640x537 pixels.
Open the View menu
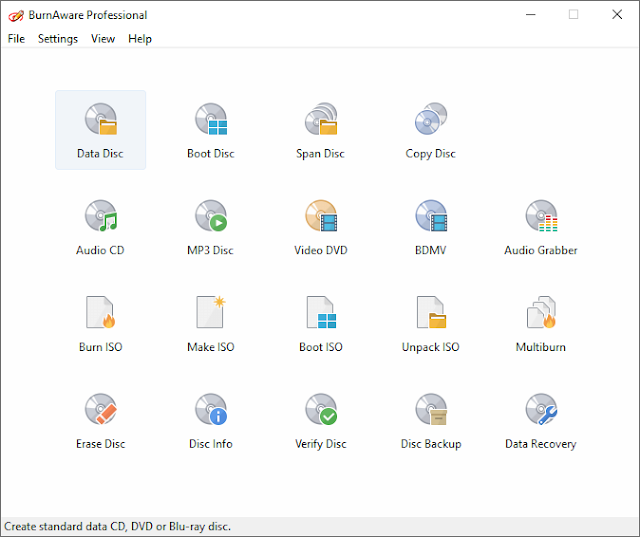coord(103,39)
